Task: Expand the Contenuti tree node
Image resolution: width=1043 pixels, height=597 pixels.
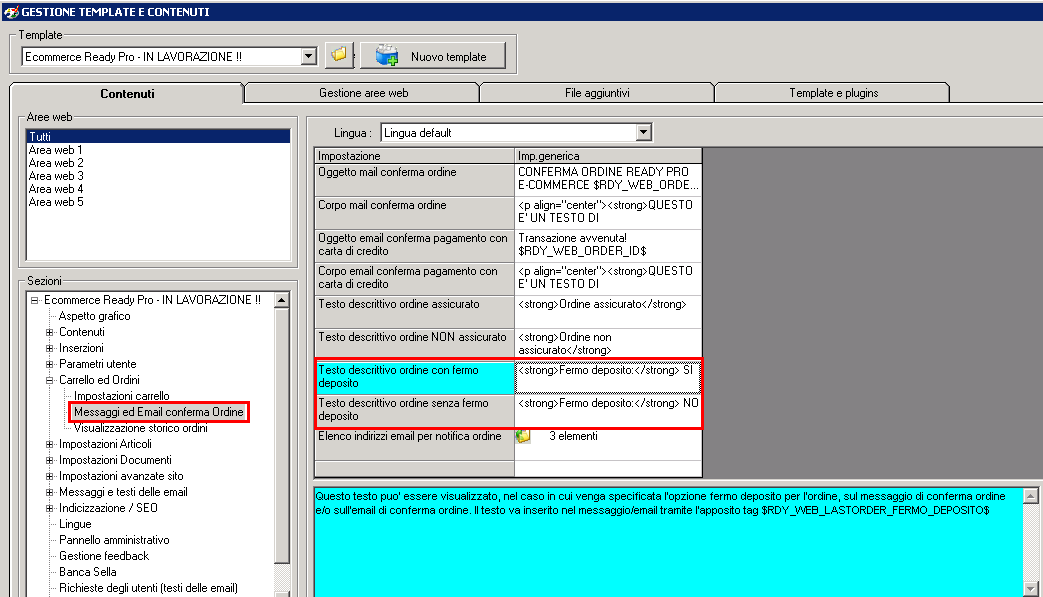Action: click(x=49, y=332)
